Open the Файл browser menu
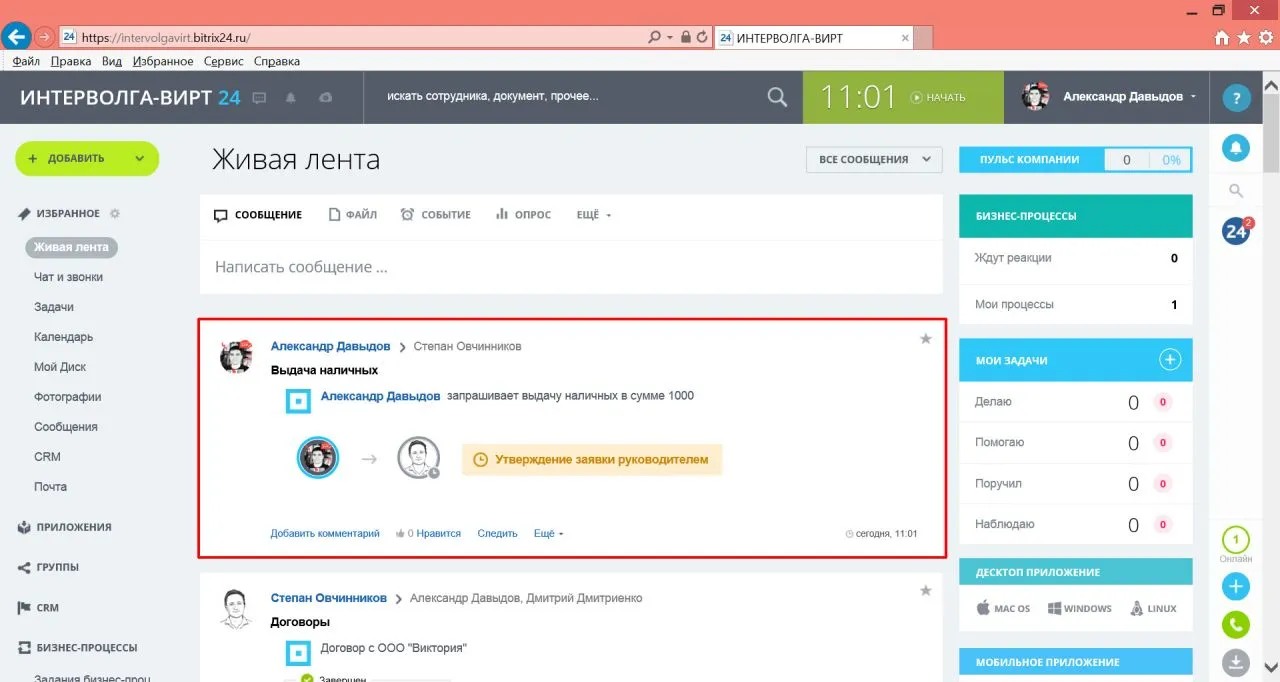The height and width of the screenshot is (682, 1280). [x=26, y=61]
